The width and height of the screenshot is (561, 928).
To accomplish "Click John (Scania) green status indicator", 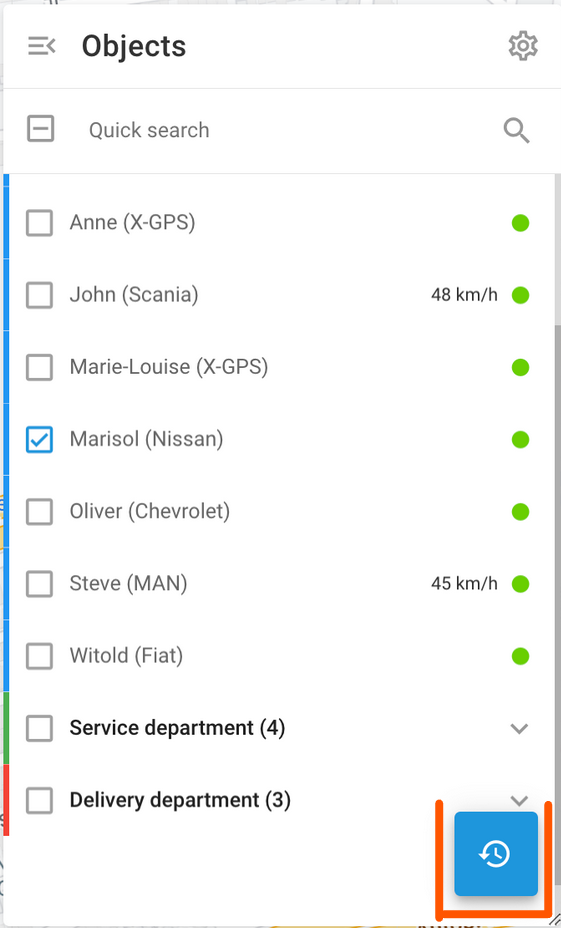I will pos(520,295).
